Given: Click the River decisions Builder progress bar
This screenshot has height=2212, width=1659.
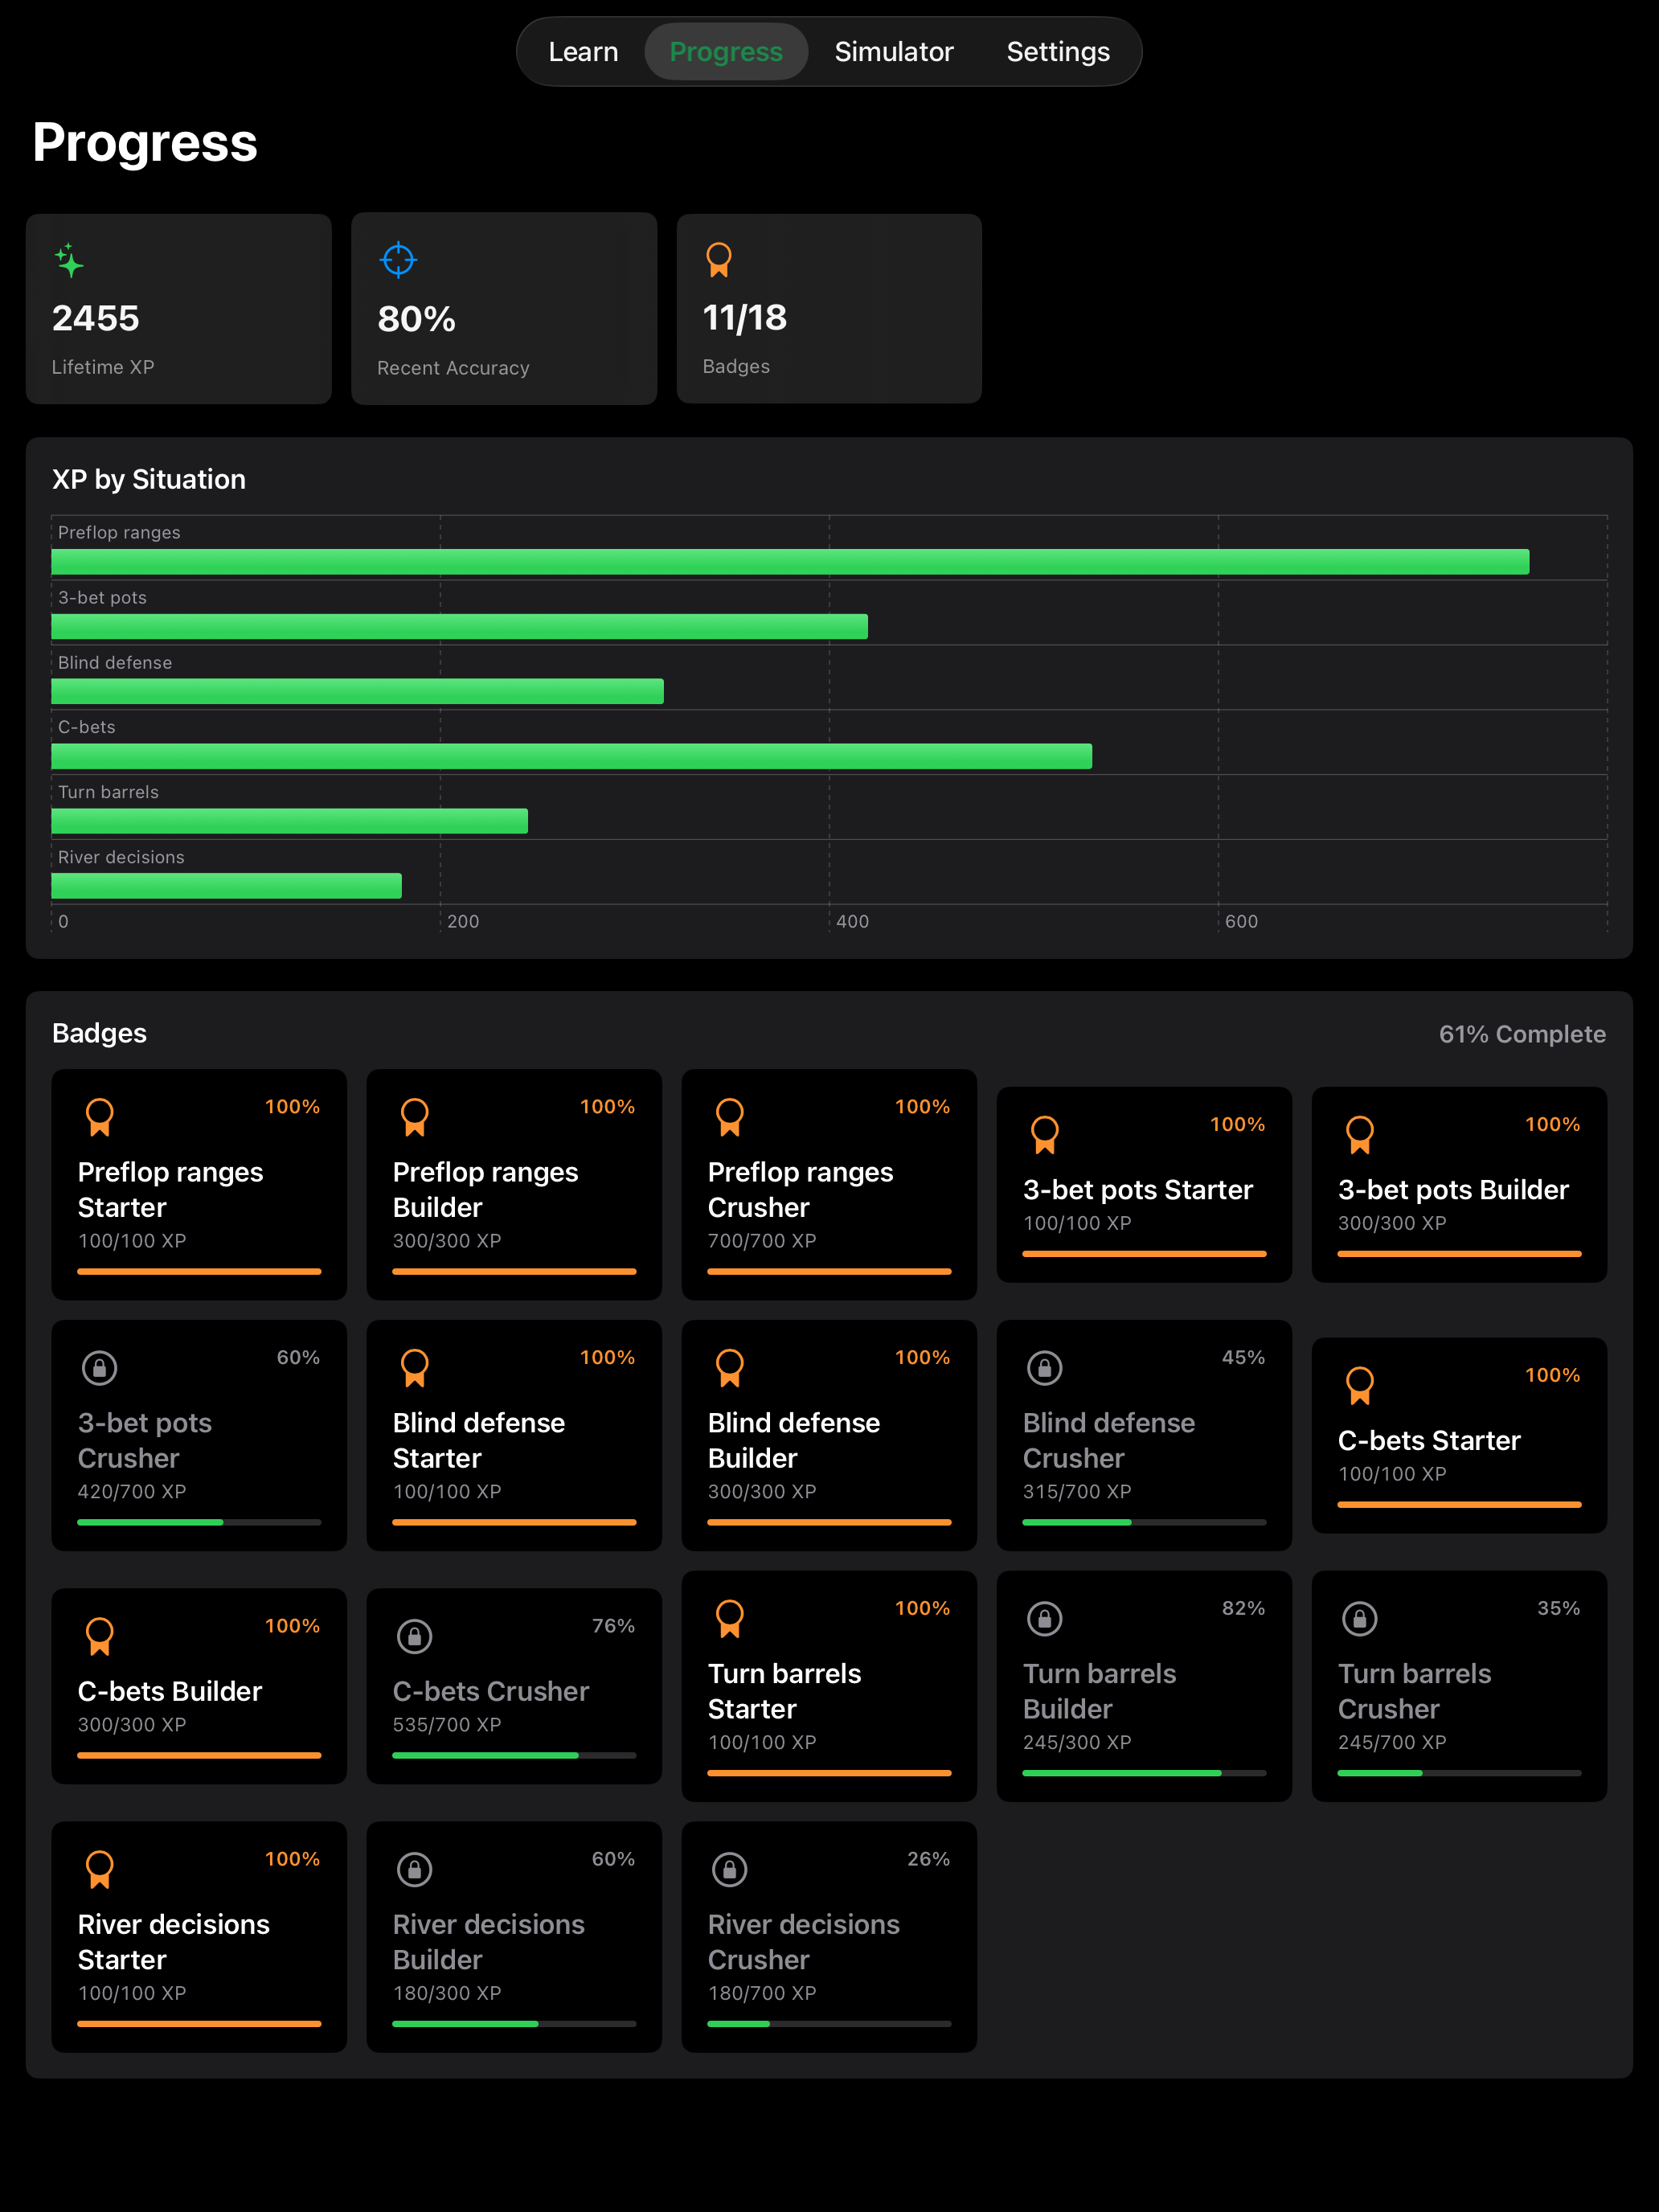Looking at the screenshot, I should (x=514, y=2024).
